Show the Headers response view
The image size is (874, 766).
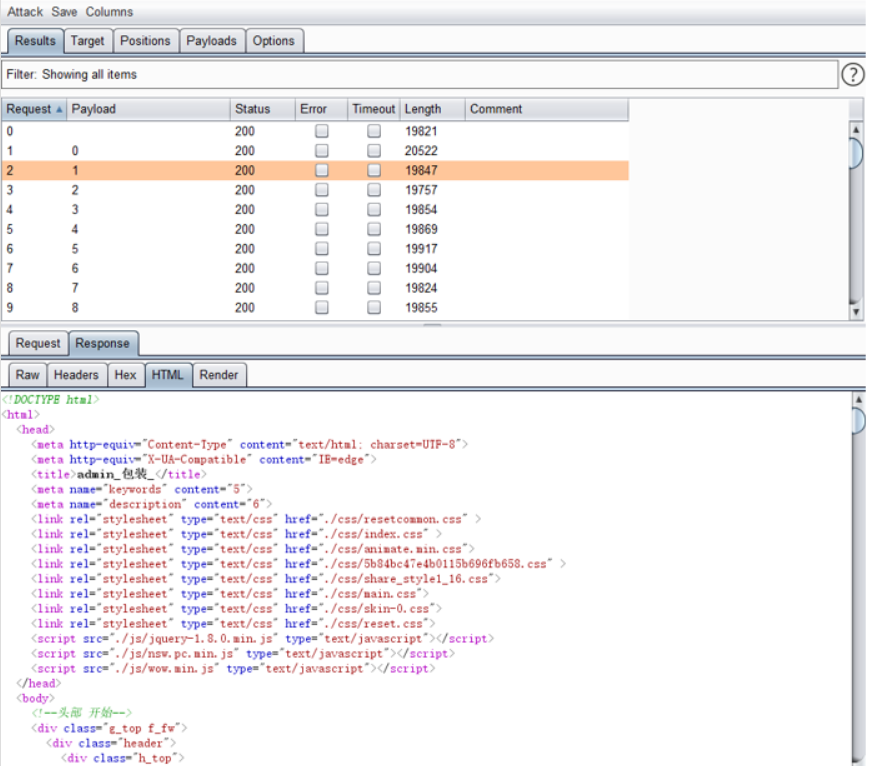76,375
